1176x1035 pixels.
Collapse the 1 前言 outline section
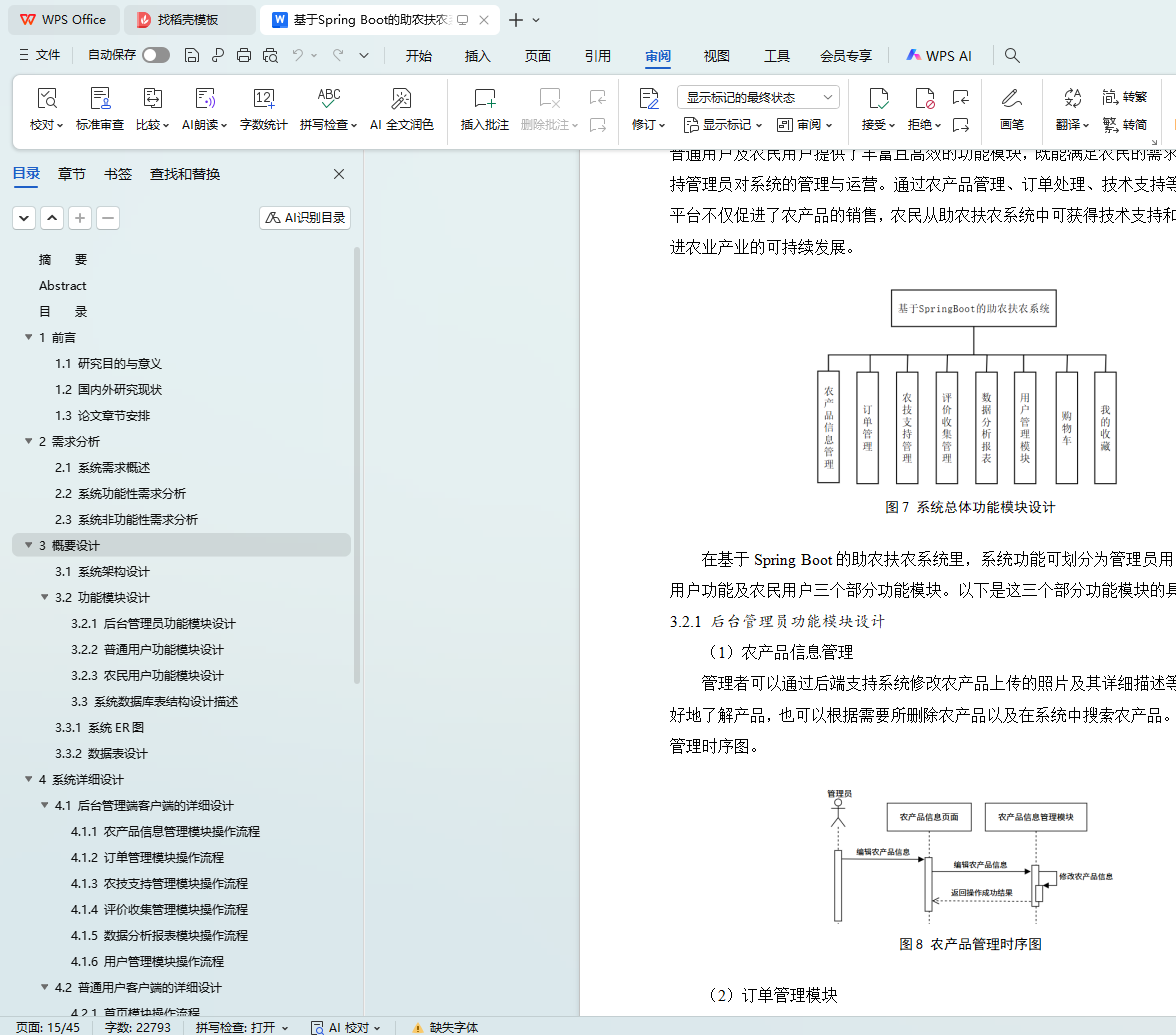pyautogui.click(x=29, y=337)
